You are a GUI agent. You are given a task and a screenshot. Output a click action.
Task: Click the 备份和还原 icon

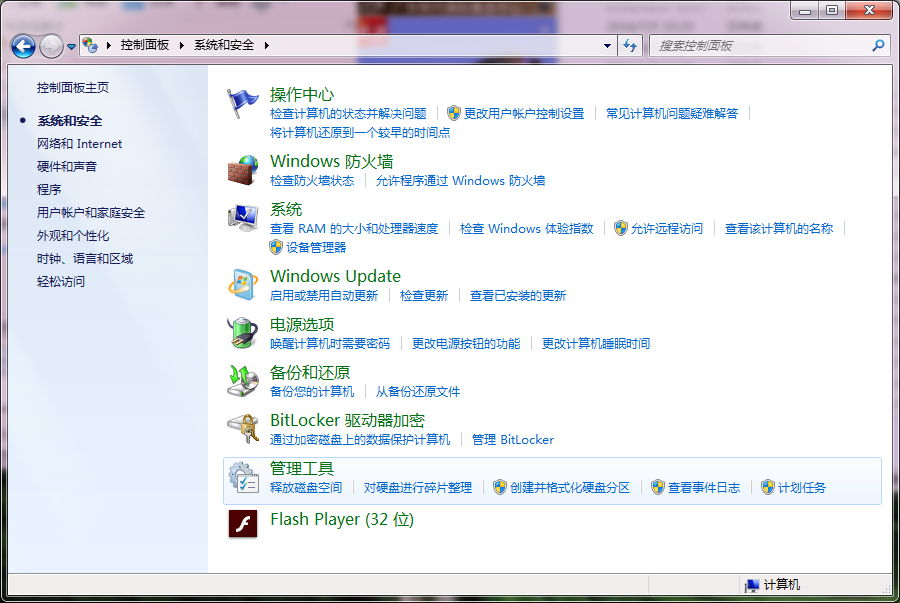click(242, 382)
